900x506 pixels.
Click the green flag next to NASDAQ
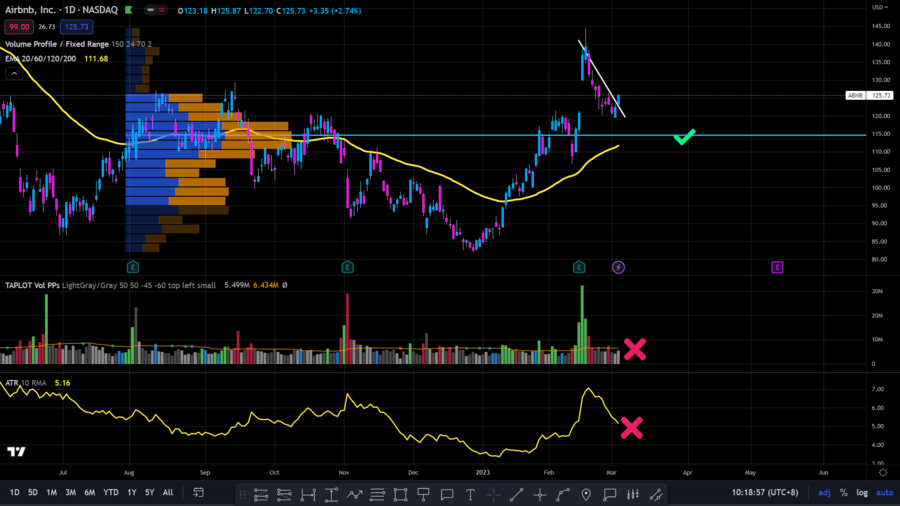click(x=129, y=10)
